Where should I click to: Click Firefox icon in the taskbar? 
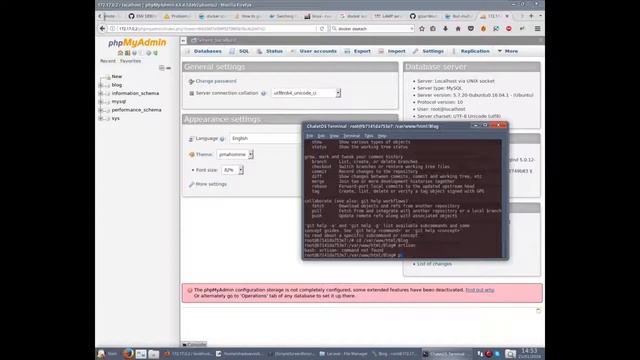128,354
